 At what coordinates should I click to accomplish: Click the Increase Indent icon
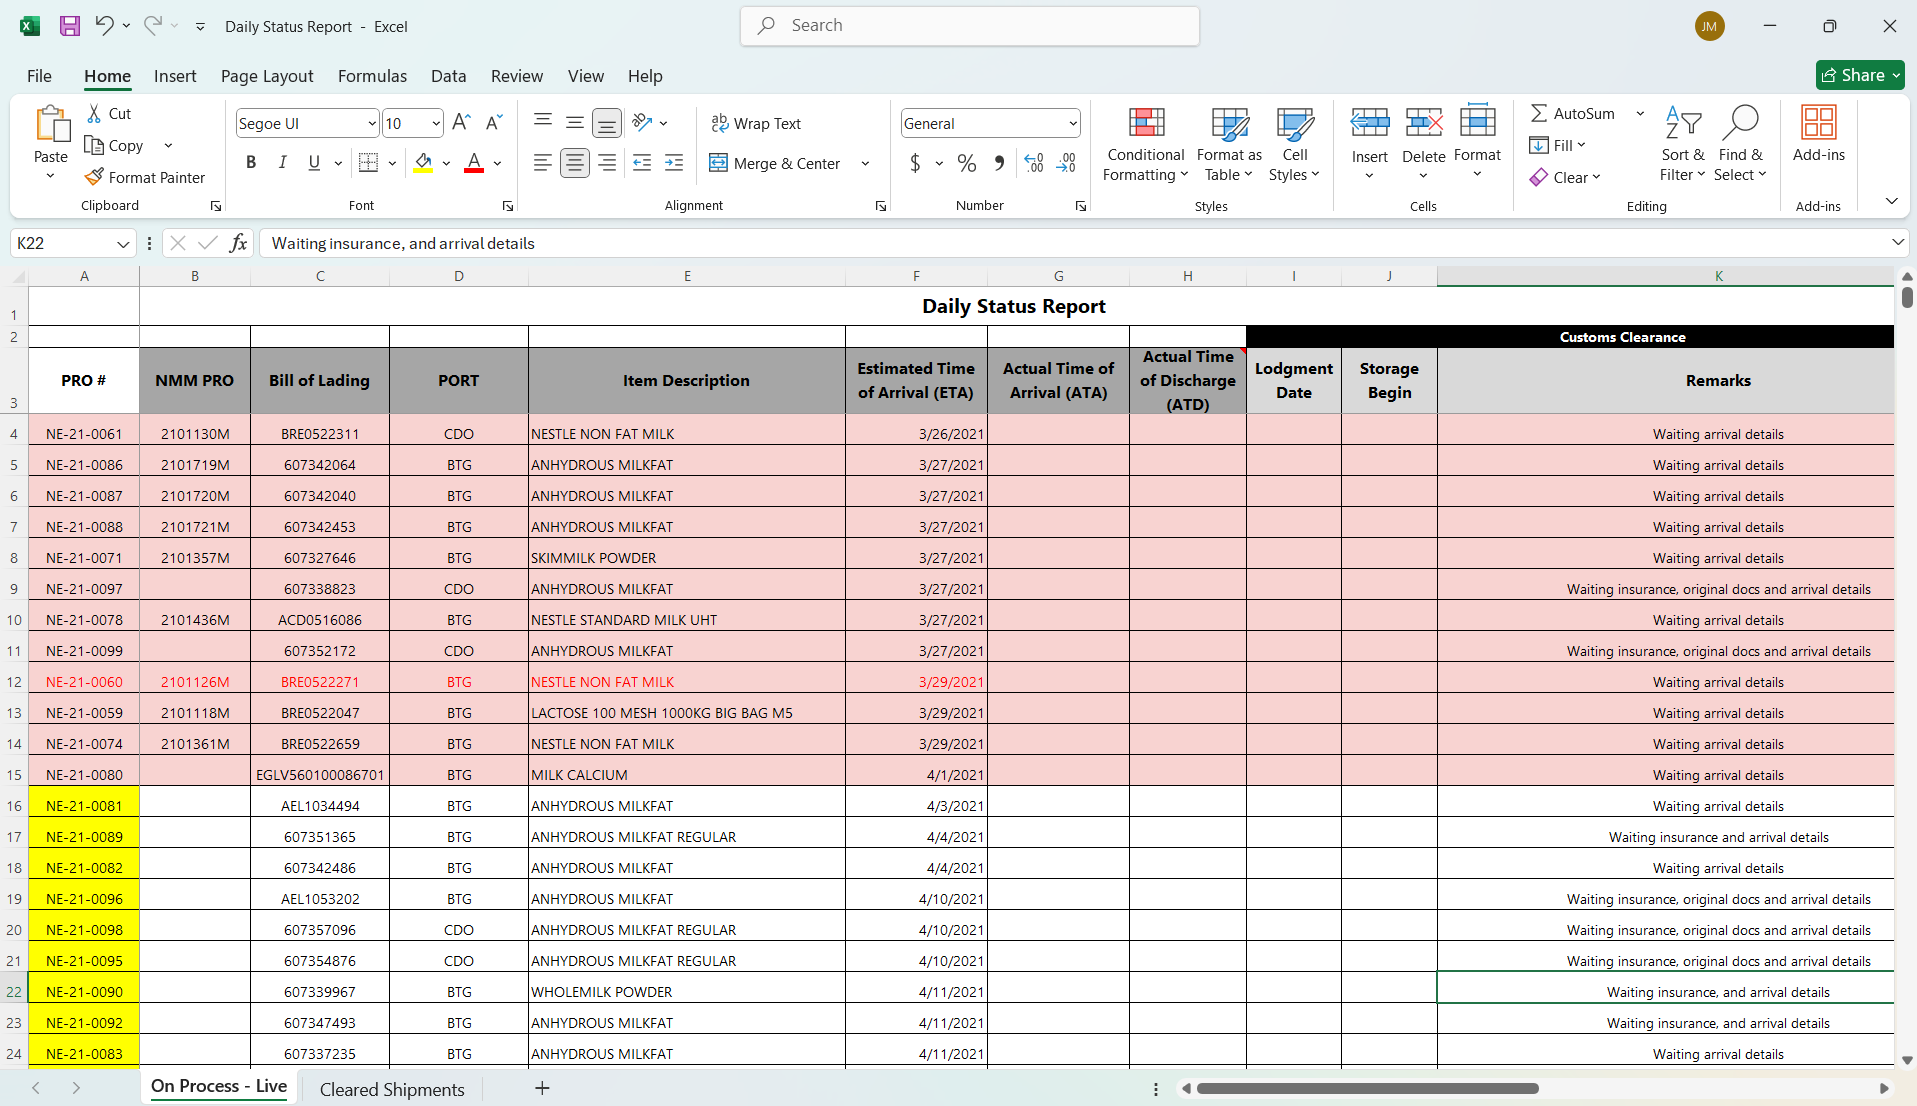click(x=674, y=163)
